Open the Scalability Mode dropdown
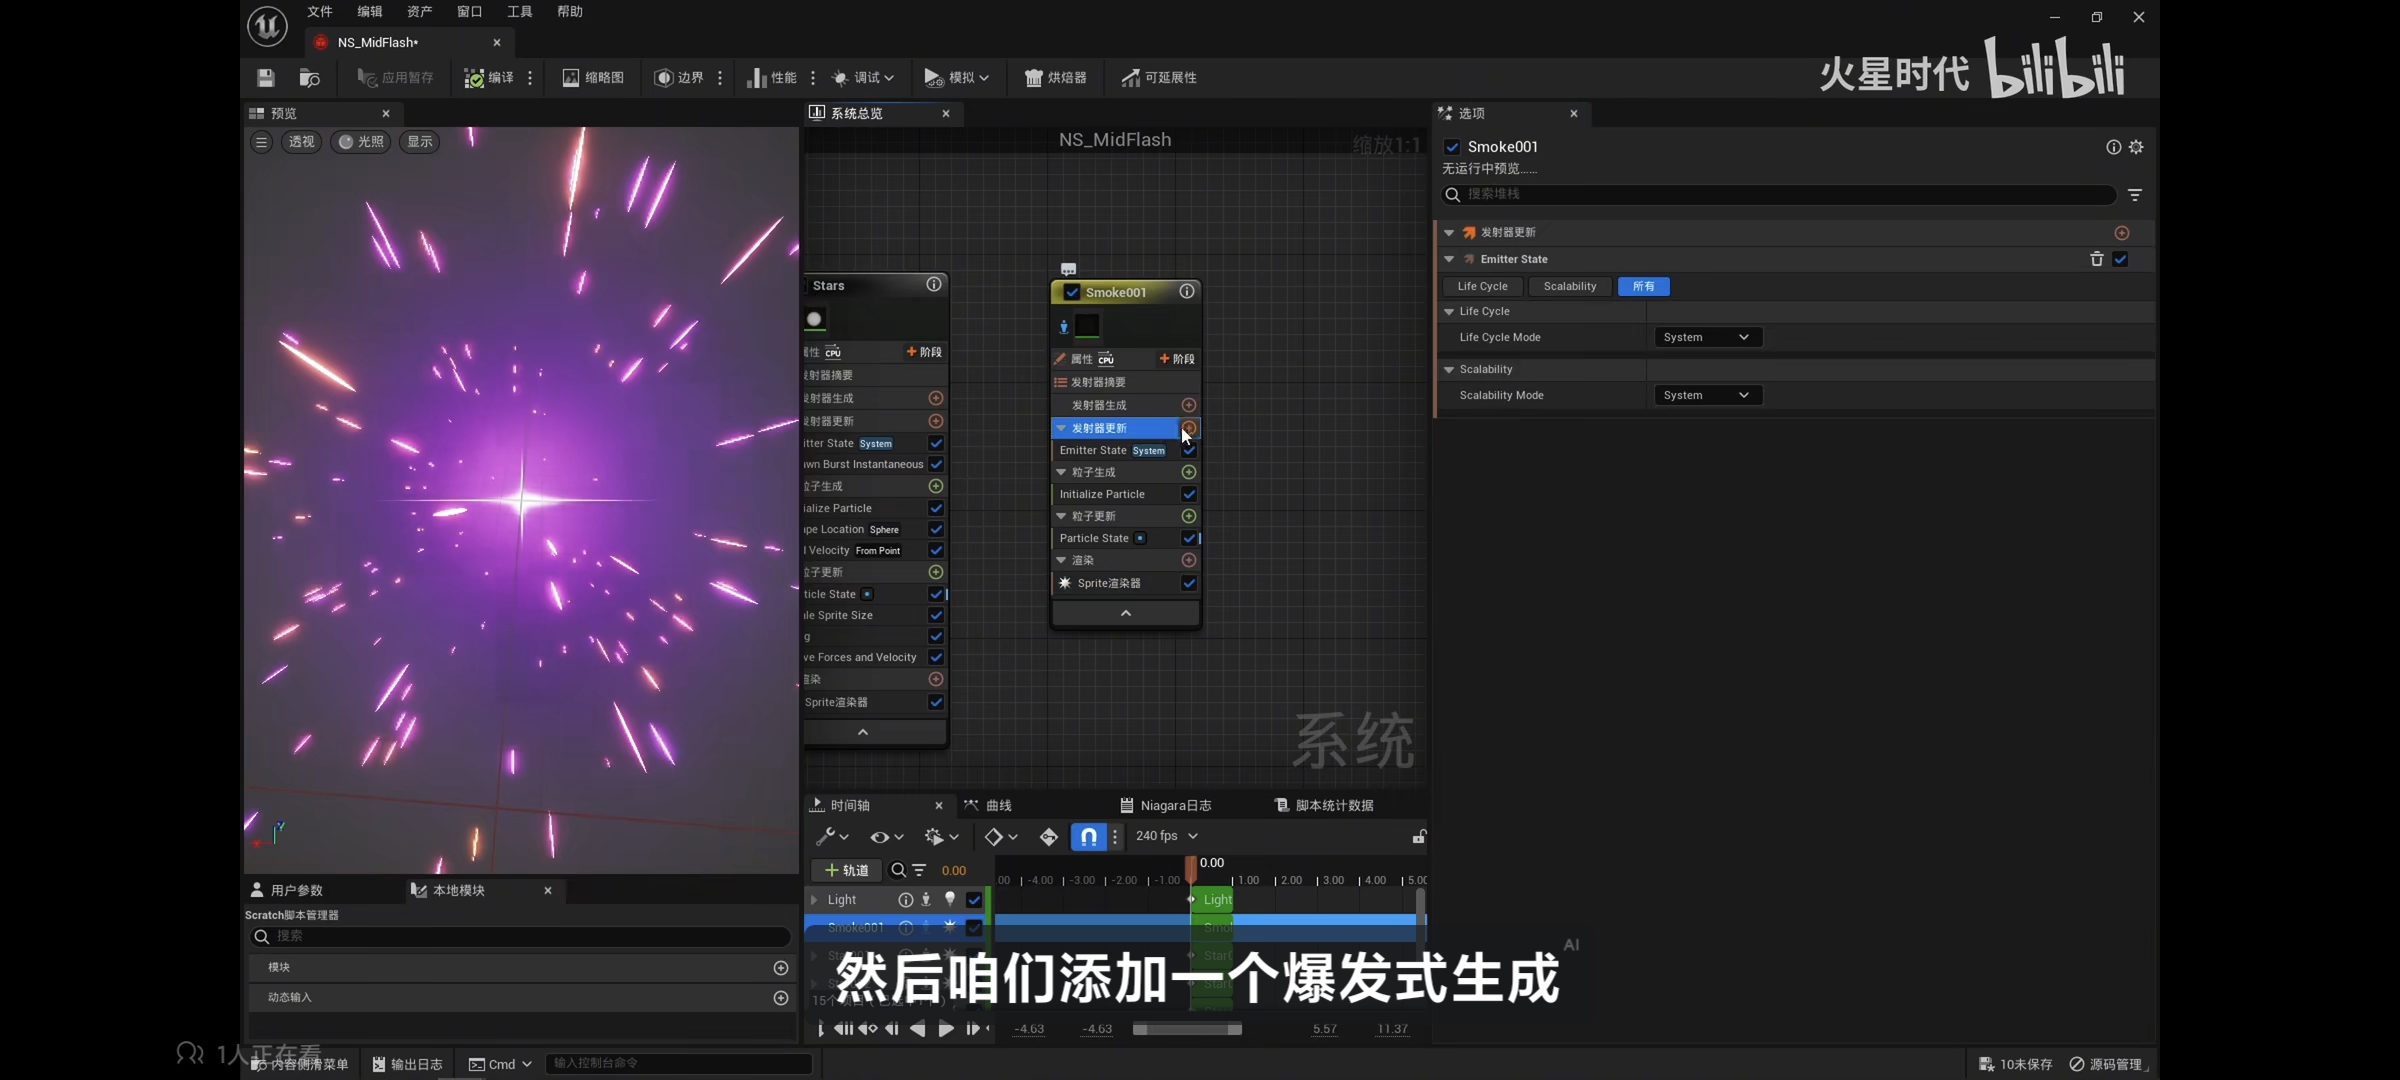This screenshot has height=1080, width=2400. (1706, 395)
